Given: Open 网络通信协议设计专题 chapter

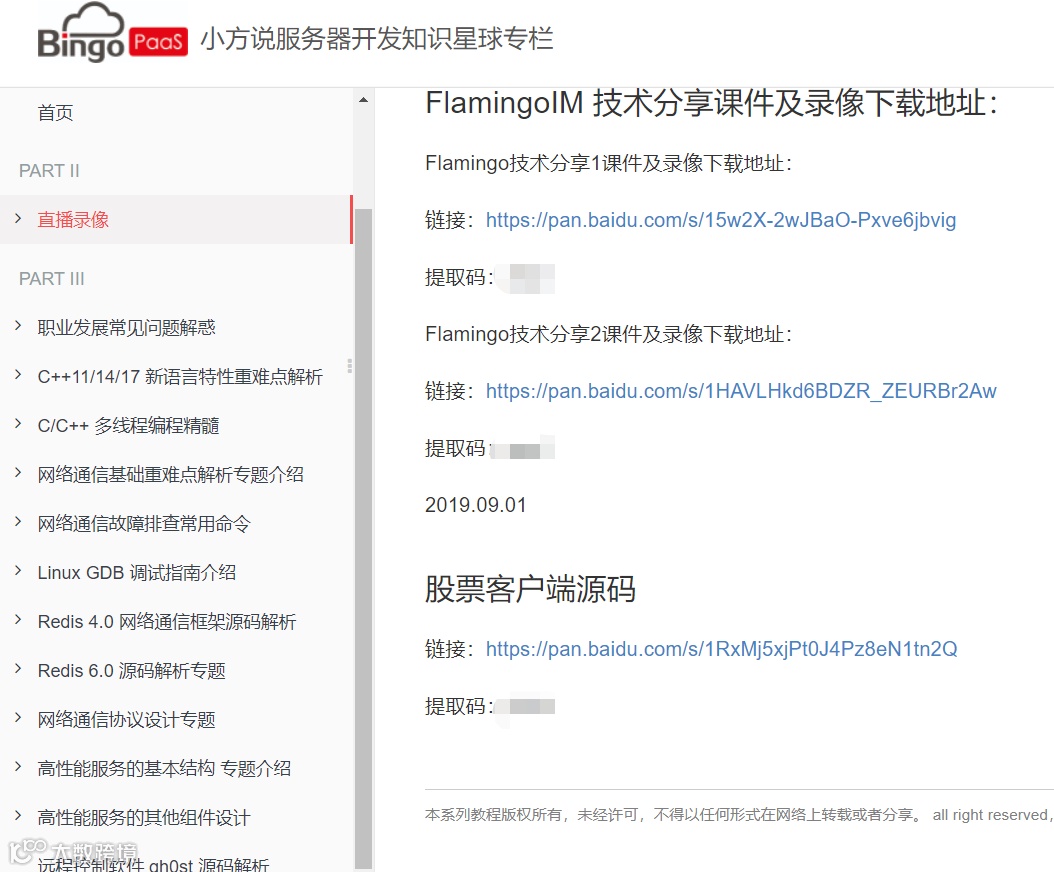Looking at the screenshot, I should [x=126, y=720].
